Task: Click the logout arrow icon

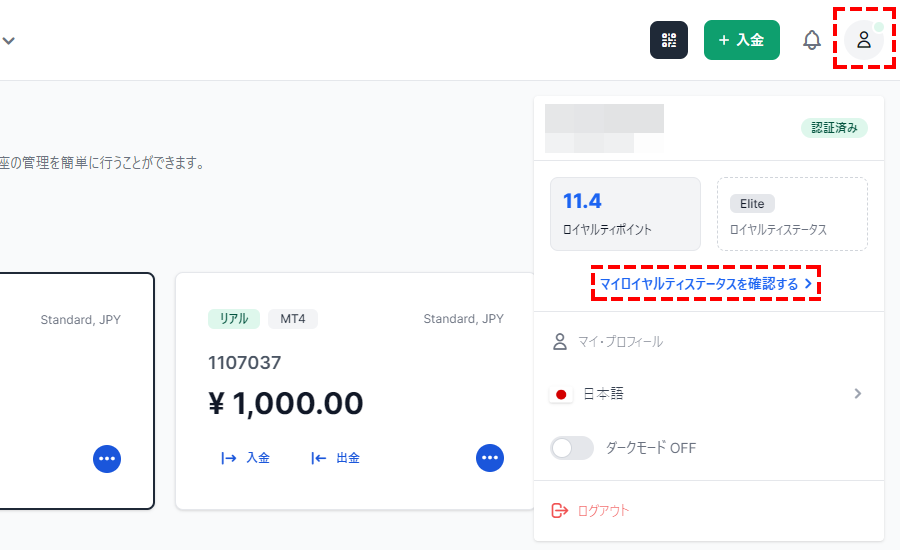Action: (x=560, y=510)
